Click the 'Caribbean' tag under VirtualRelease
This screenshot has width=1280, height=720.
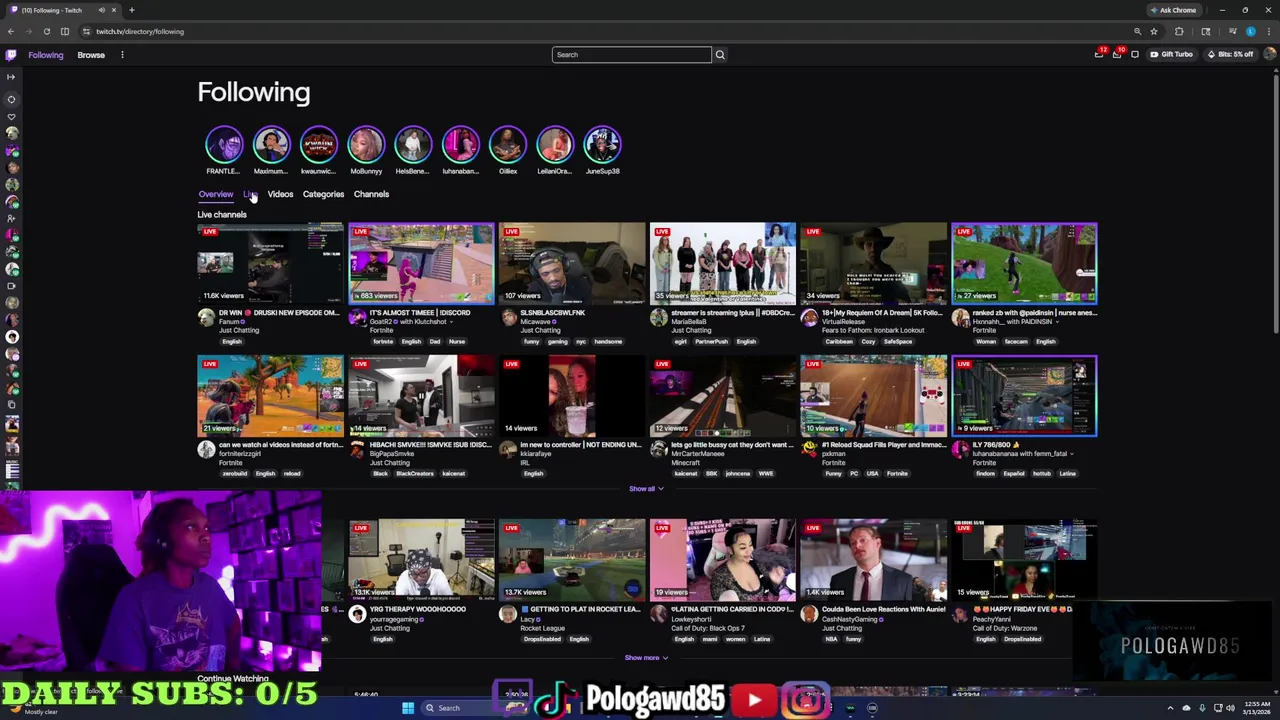(x=838, y=342)
